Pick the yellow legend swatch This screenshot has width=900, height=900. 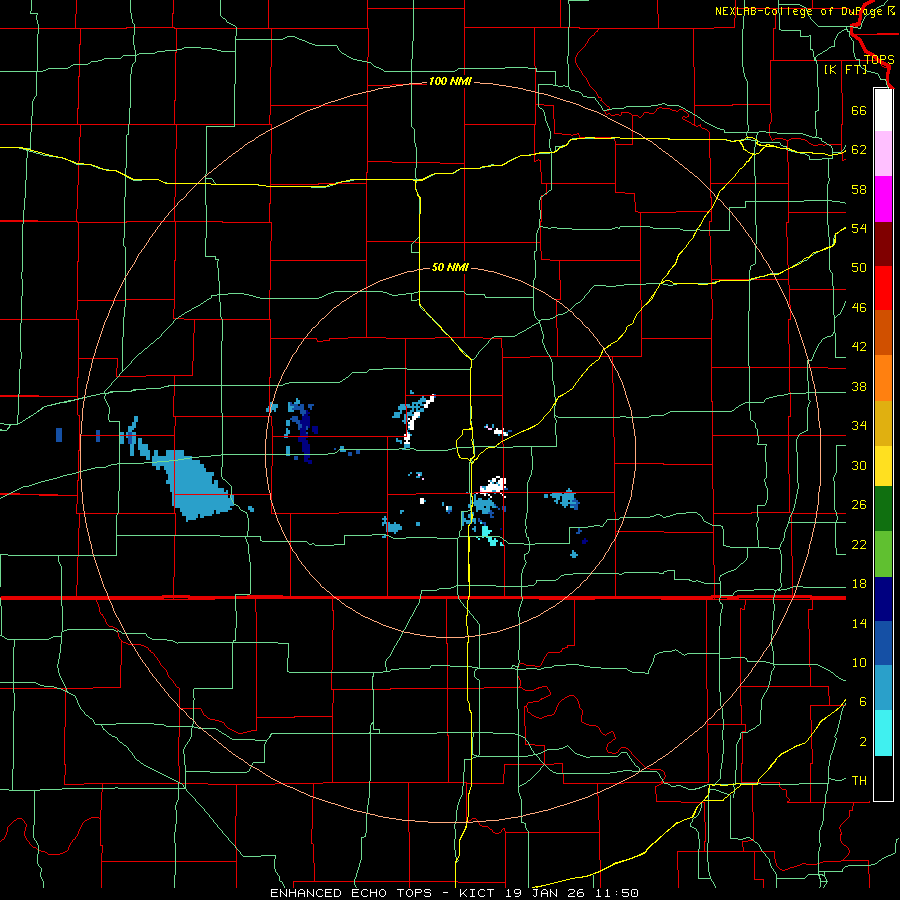tap(883, 465)
